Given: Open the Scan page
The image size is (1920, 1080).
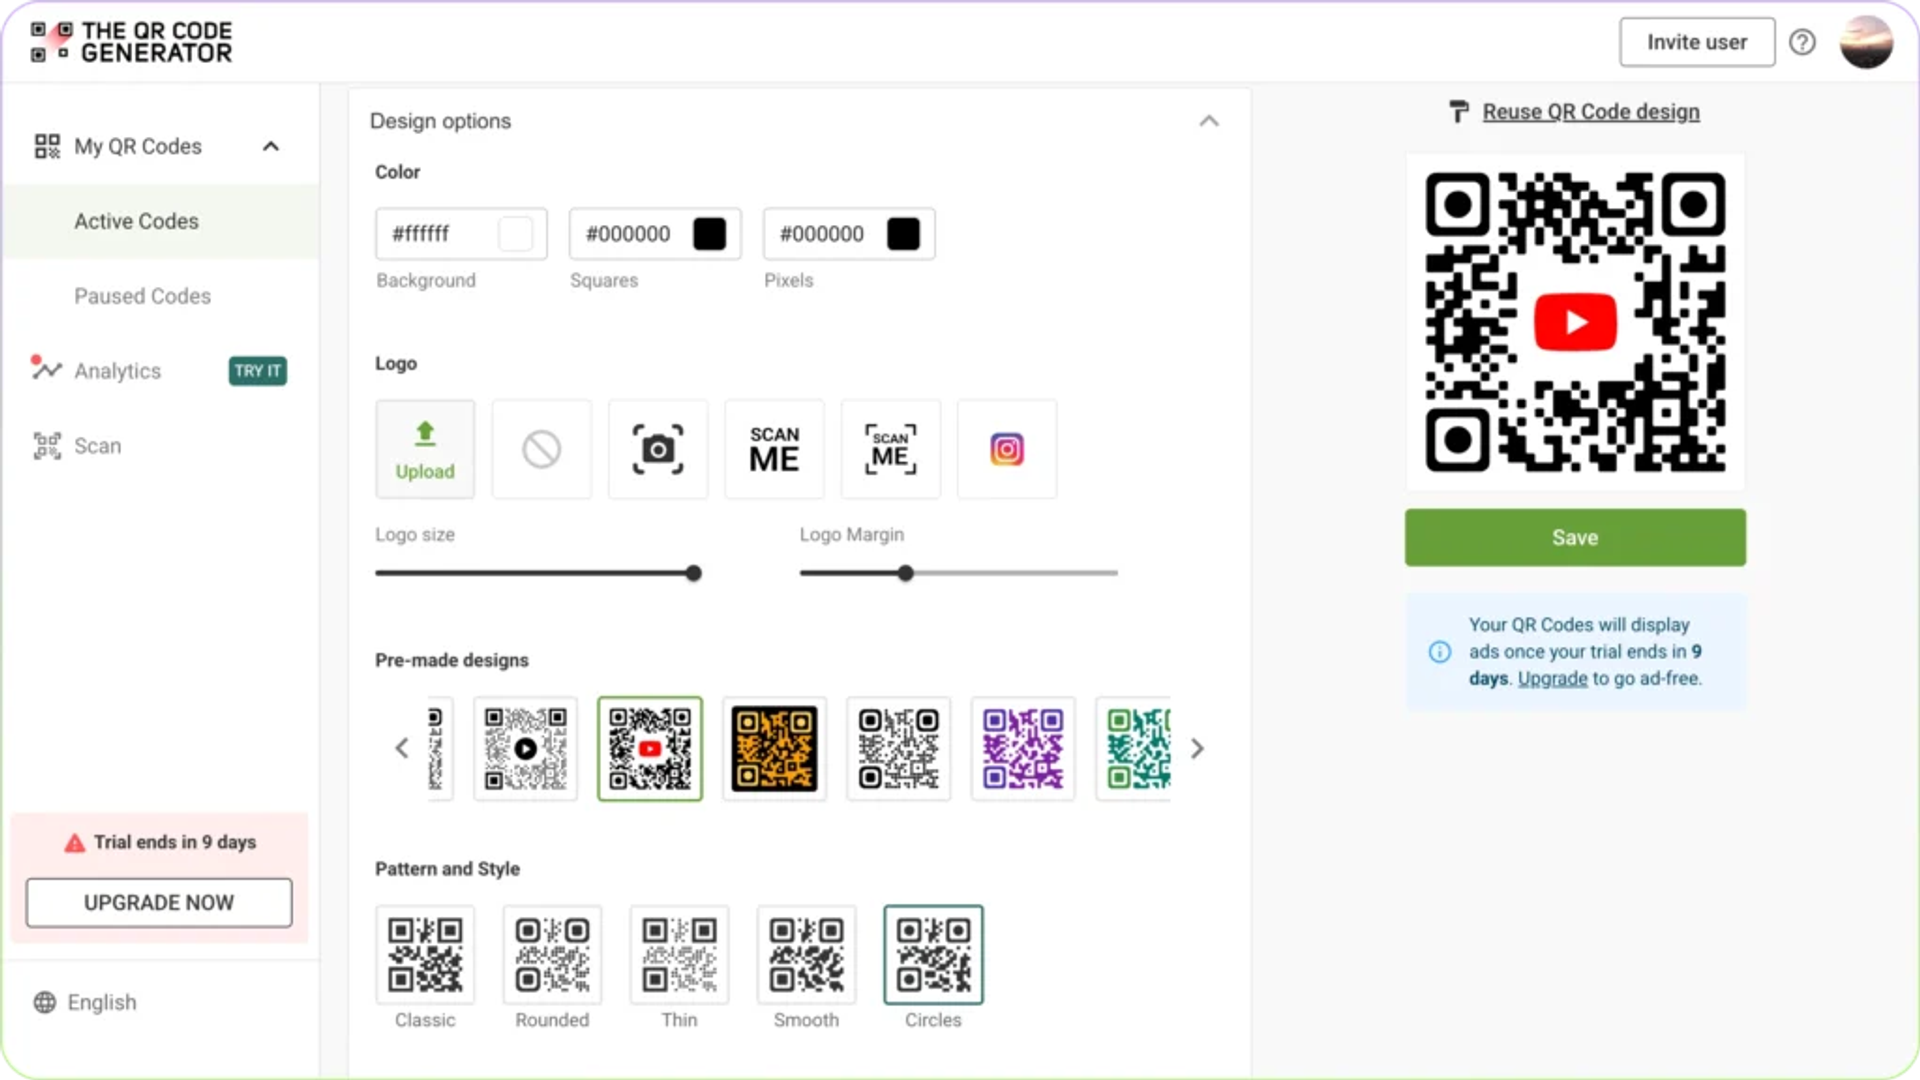Looking at the screenshot, I should (97, 446).
